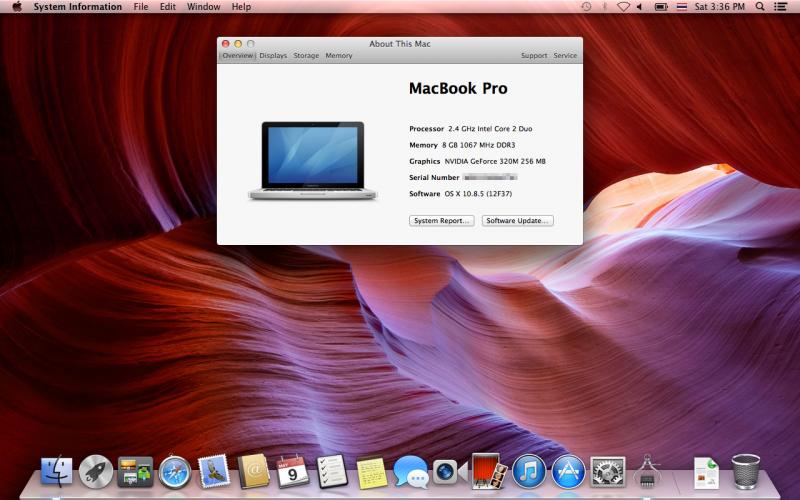Open iTunes music note icon
Viewport: 800px width, 500px height.
[x=529, y=472]
